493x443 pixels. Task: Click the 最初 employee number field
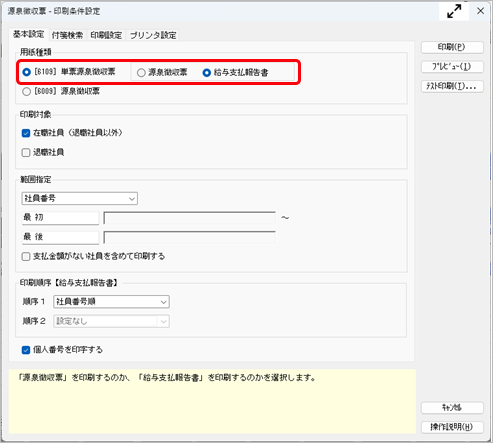point(60,218)
